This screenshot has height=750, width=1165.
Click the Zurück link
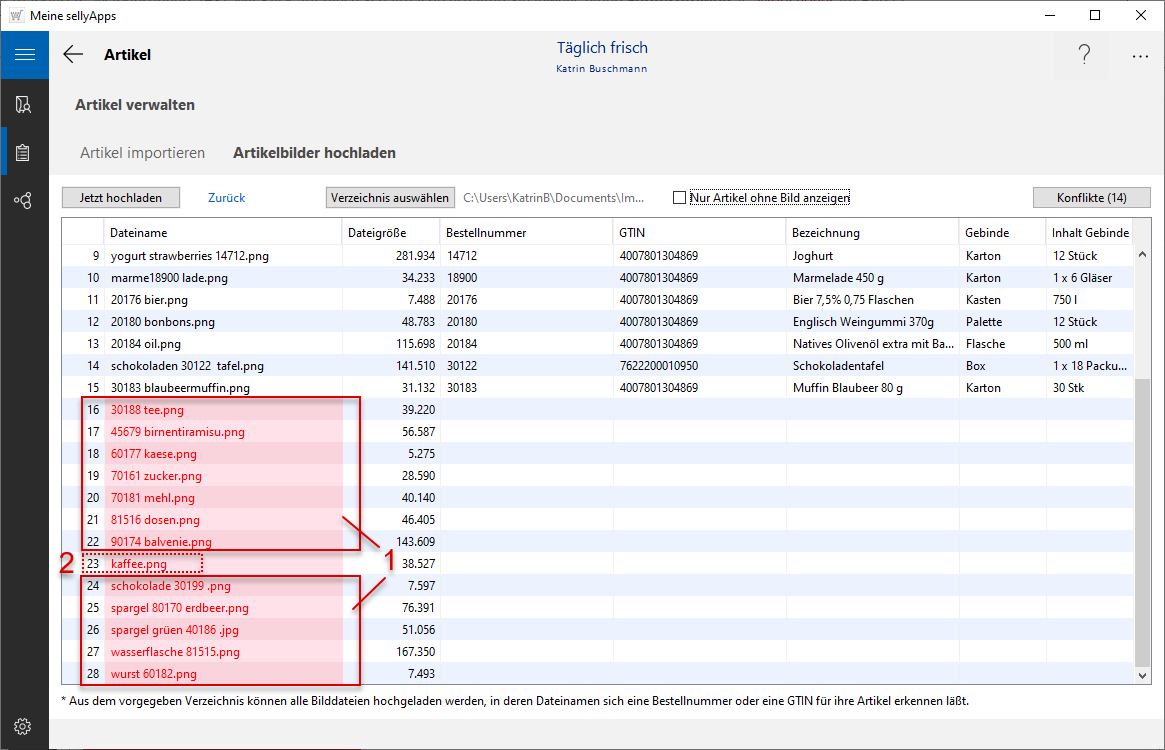226,198
